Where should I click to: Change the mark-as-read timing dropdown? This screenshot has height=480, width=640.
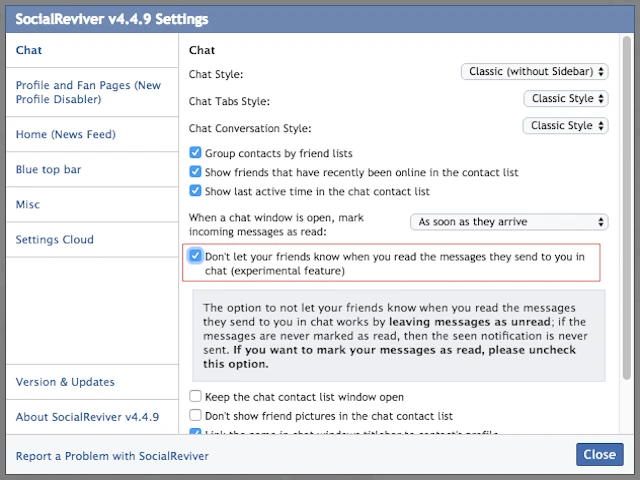tap(509, 222)
